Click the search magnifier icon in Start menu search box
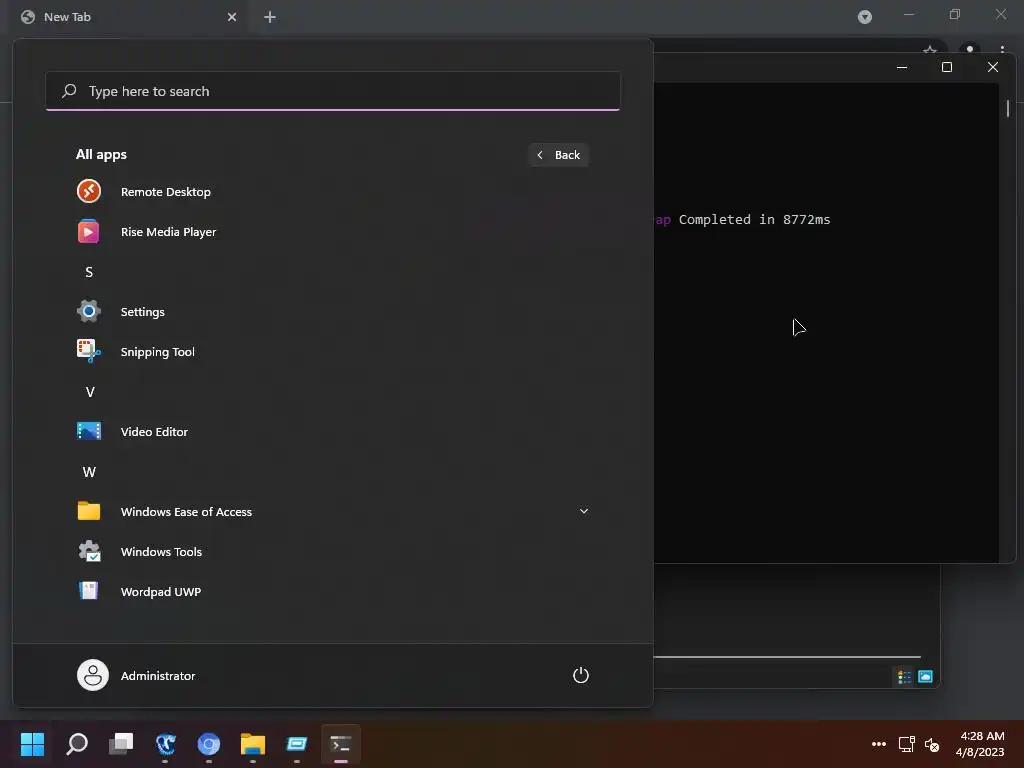Viewport: 1024px width, 768px height. [x=69, y=91]
